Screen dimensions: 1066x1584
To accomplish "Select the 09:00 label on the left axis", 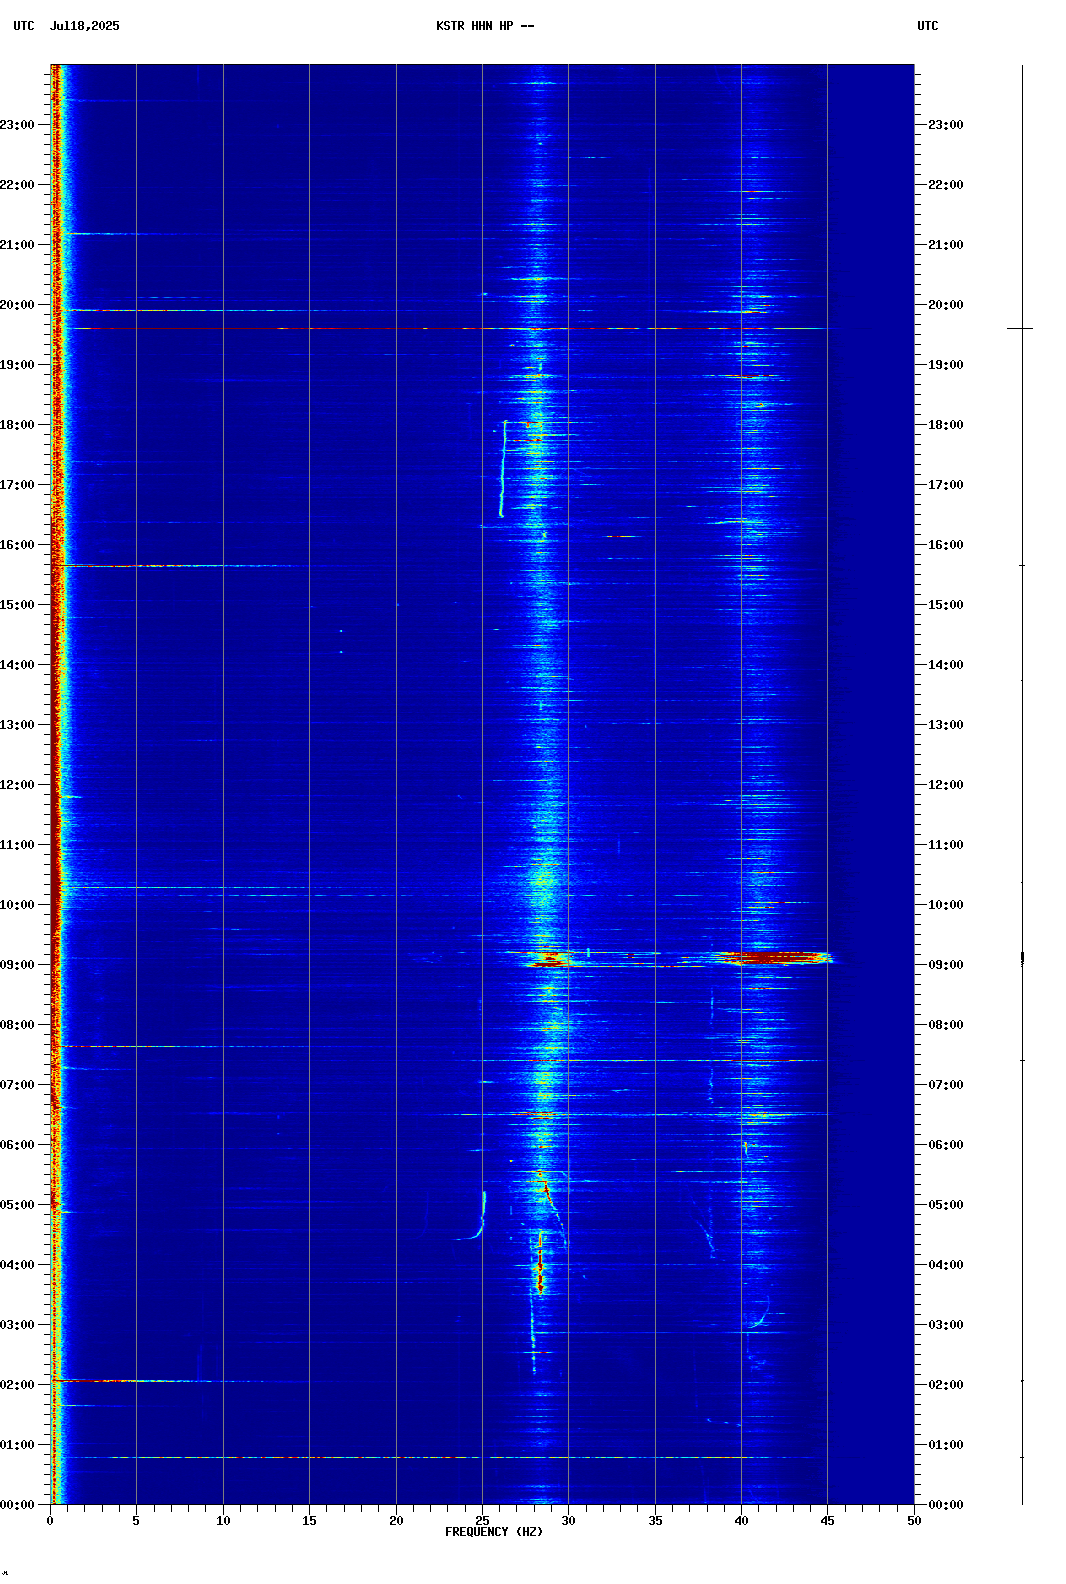I will point(17,965).
